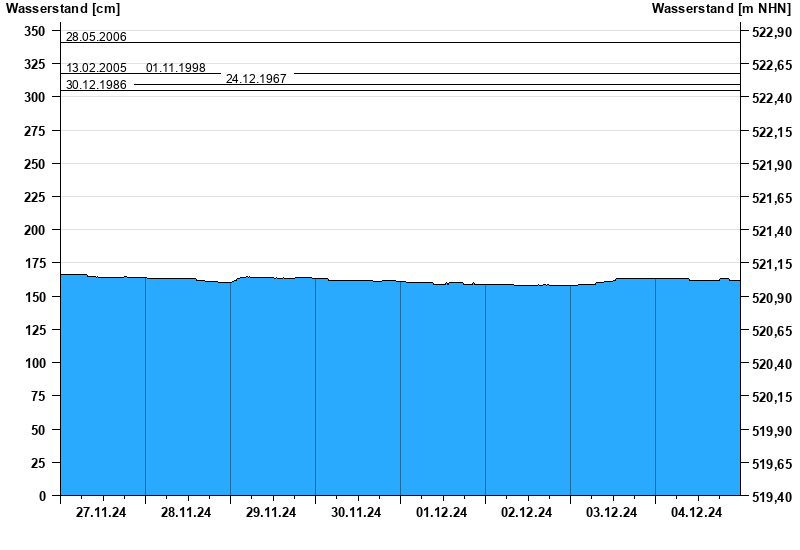The width and height of the screenshot is (800, 550).
Task: Click the Wasserstand [cm] axis title
Action: [63, 9]
